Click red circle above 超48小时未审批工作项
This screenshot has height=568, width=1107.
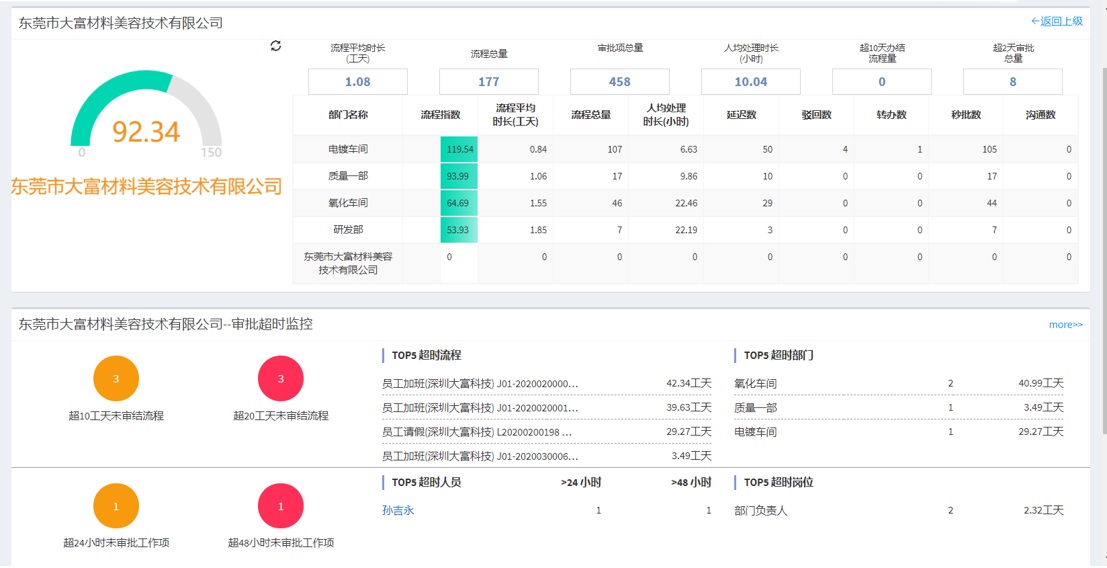pos(280,507)
